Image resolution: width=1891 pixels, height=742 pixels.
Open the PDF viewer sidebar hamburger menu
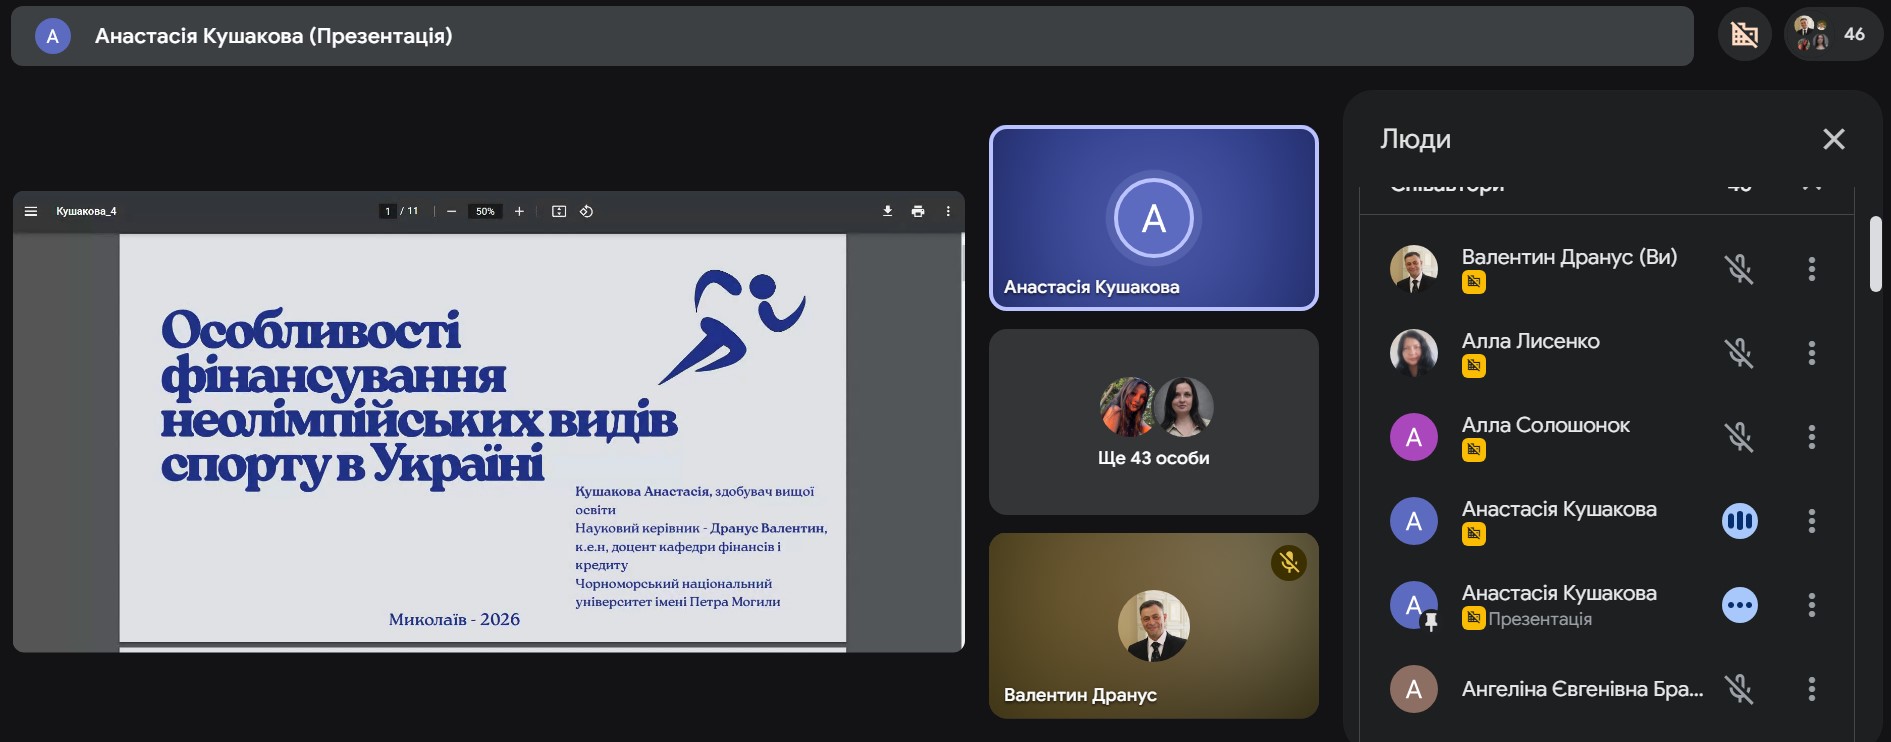click(31, 211)
